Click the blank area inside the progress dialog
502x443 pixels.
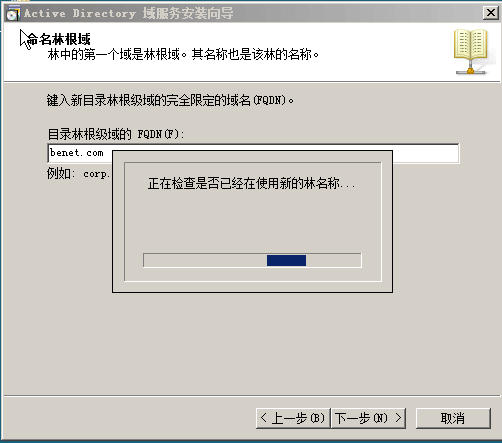pos(252,222)
